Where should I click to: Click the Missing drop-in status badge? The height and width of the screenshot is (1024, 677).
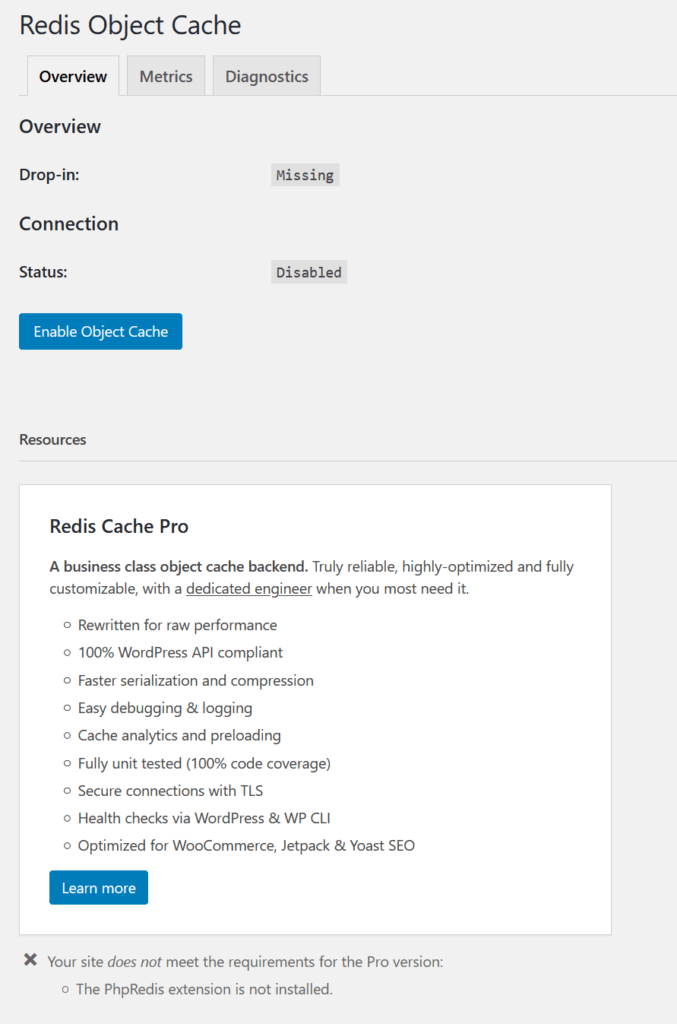click(305, 175)
